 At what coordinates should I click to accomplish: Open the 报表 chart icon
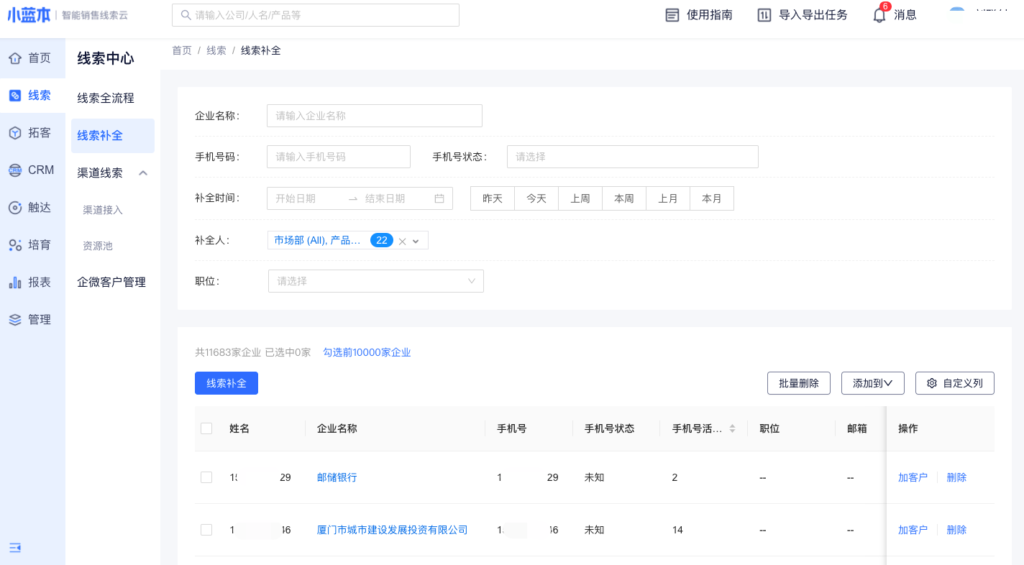[x=15, y=283]
